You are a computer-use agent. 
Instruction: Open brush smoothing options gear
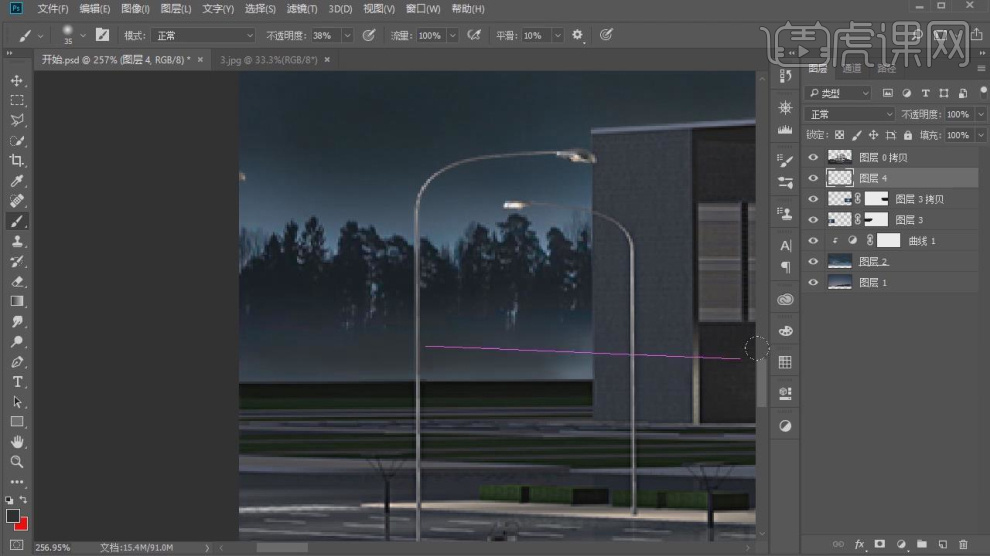[577, 35]
